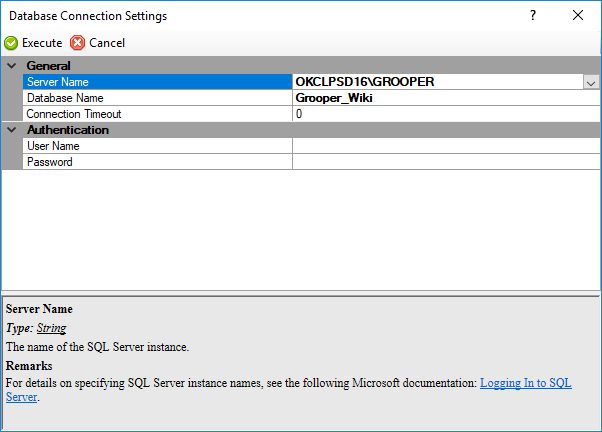Click the green Execute checkmark icon
602x432 pixels.
[11, 43]
